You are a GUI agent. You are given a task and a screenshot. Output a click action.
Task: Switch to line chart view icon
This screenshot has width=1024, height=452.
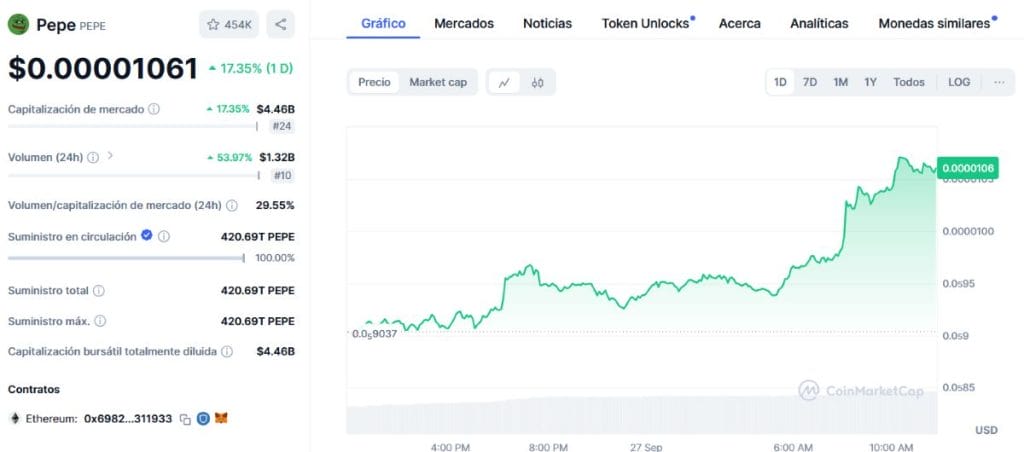pos(504,82)
